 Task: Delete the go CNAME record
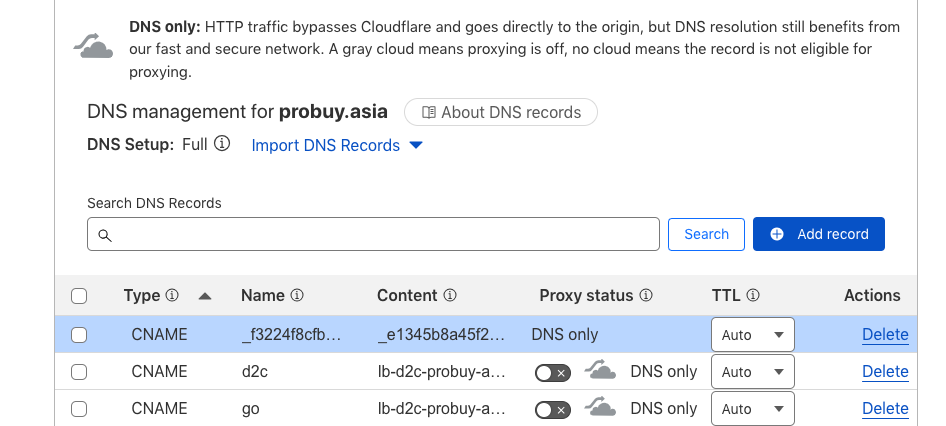tap(885, 409)
